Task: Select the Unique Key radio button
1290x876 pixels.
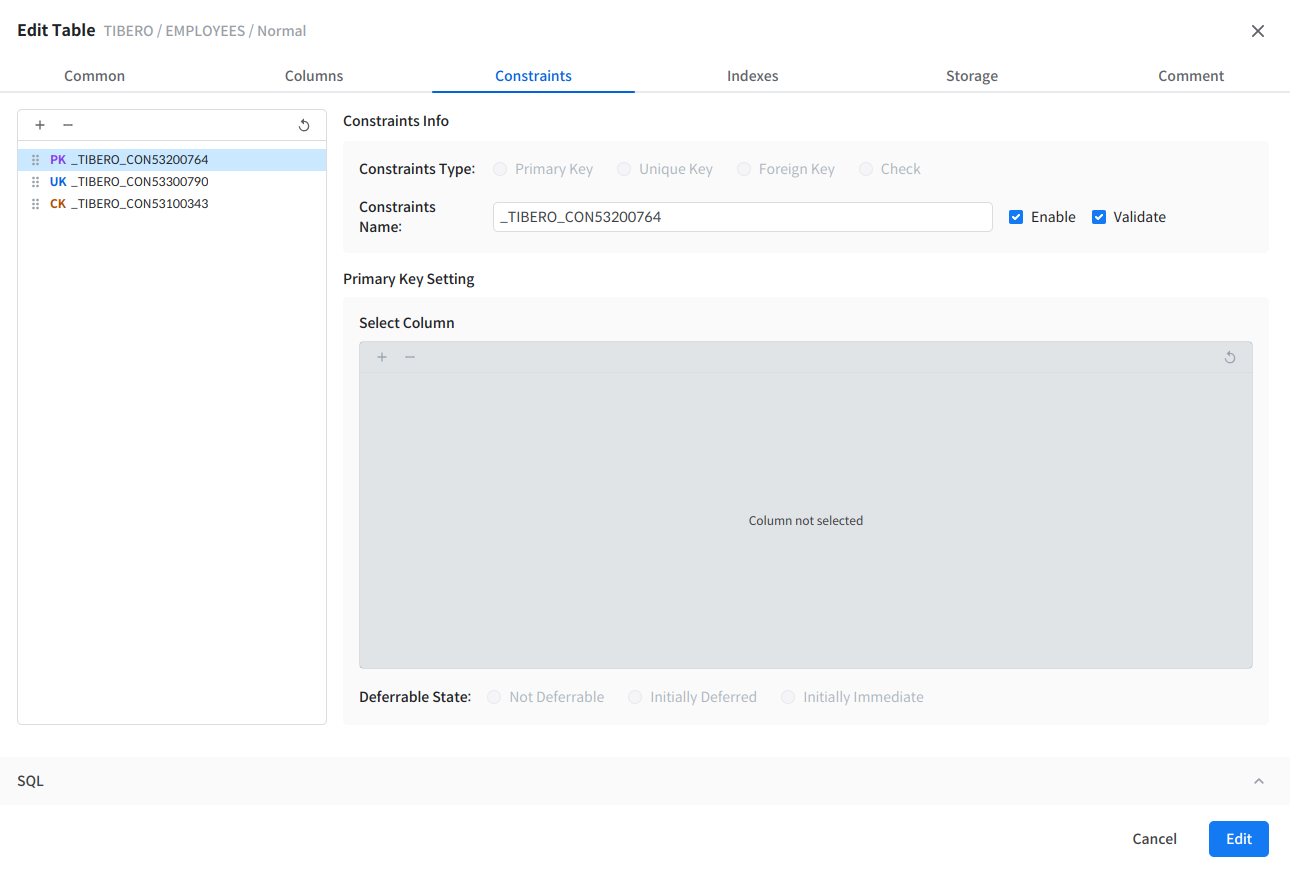Action: click(x=624, y=169)
